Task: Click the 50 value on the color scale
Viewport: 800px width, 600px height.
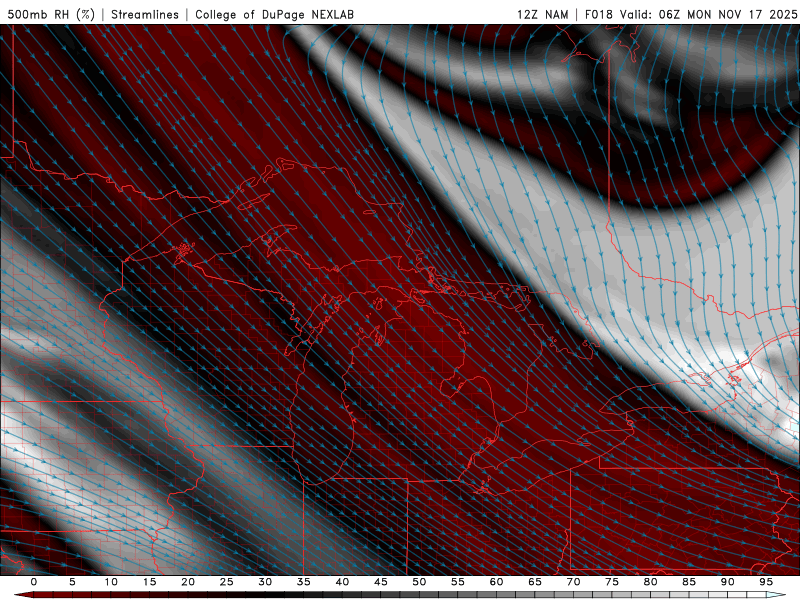Action: coord(419,582)
